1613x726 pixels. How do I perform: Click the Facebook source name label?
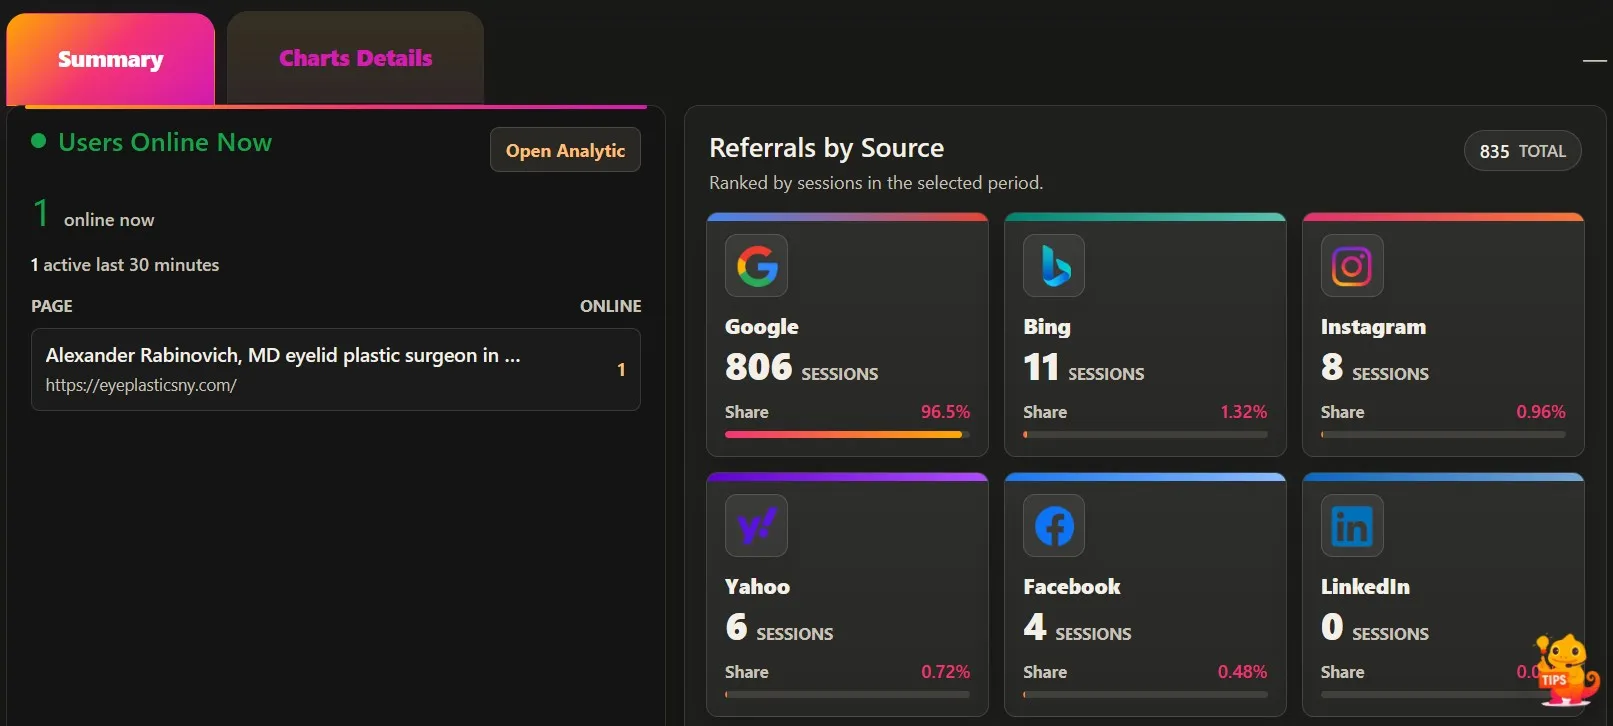coord(1072,587)
